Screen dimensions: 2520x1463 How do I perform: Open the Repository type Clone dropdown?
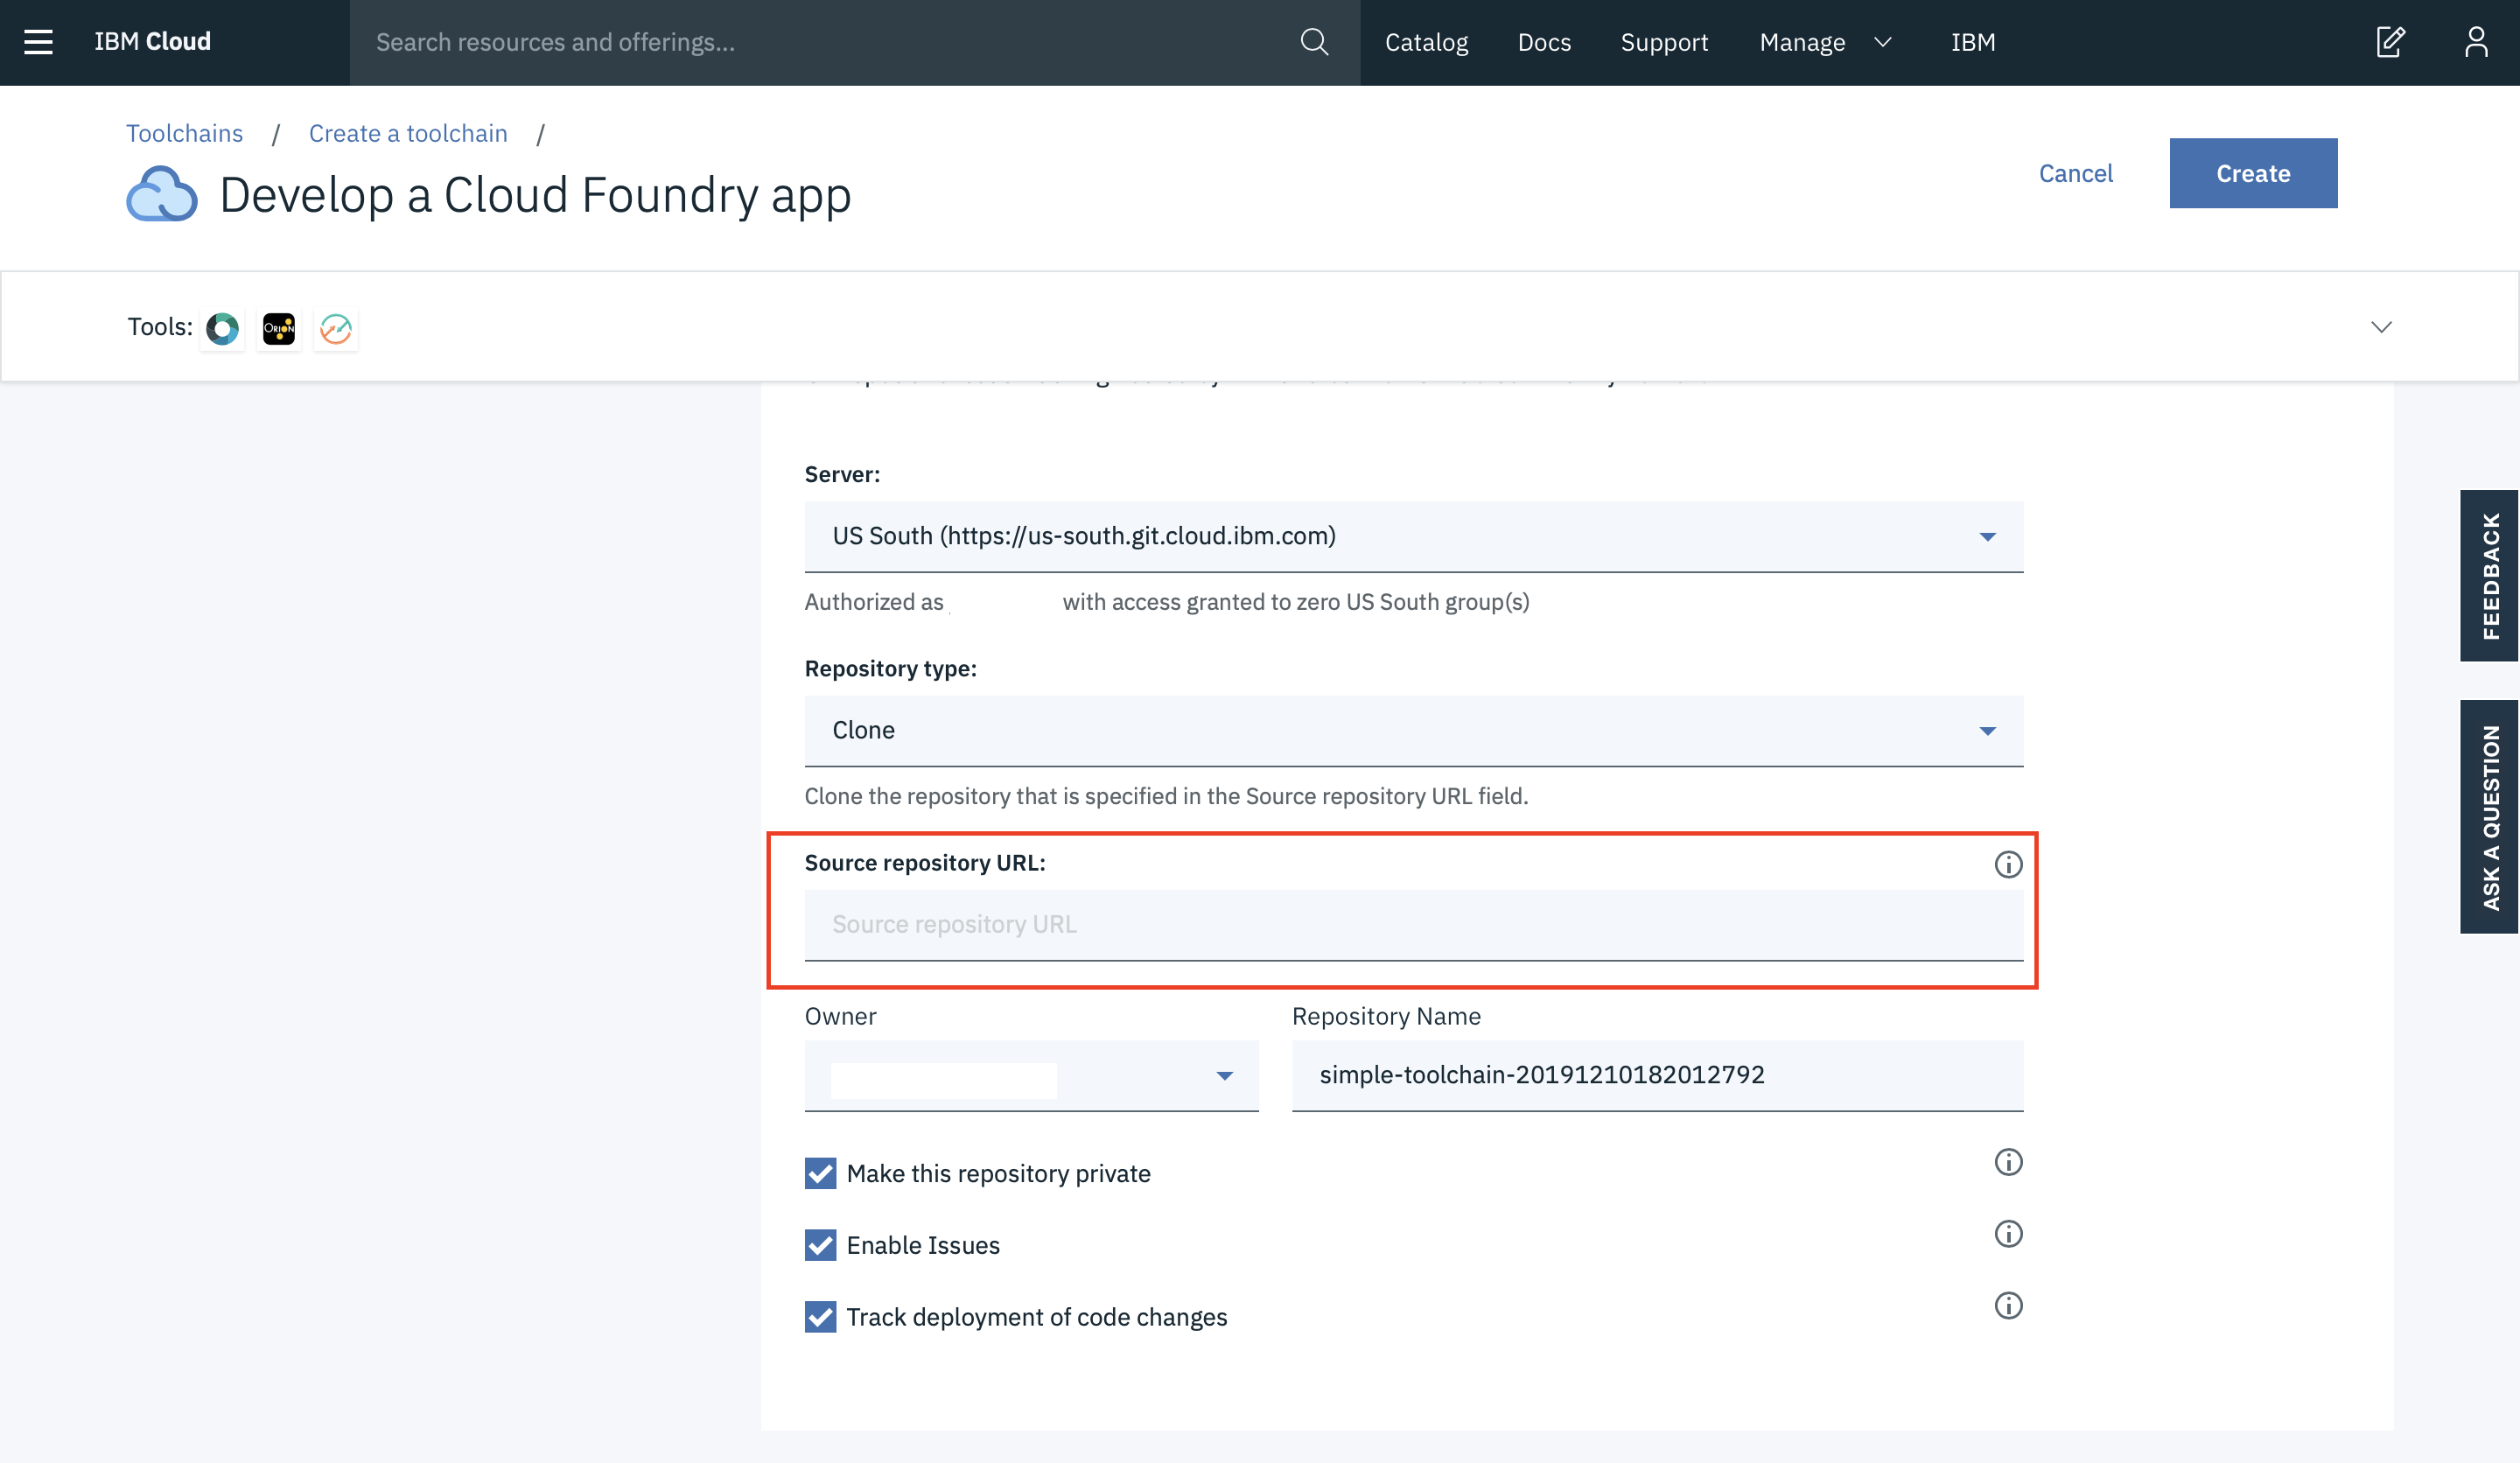pos(1413,731)
